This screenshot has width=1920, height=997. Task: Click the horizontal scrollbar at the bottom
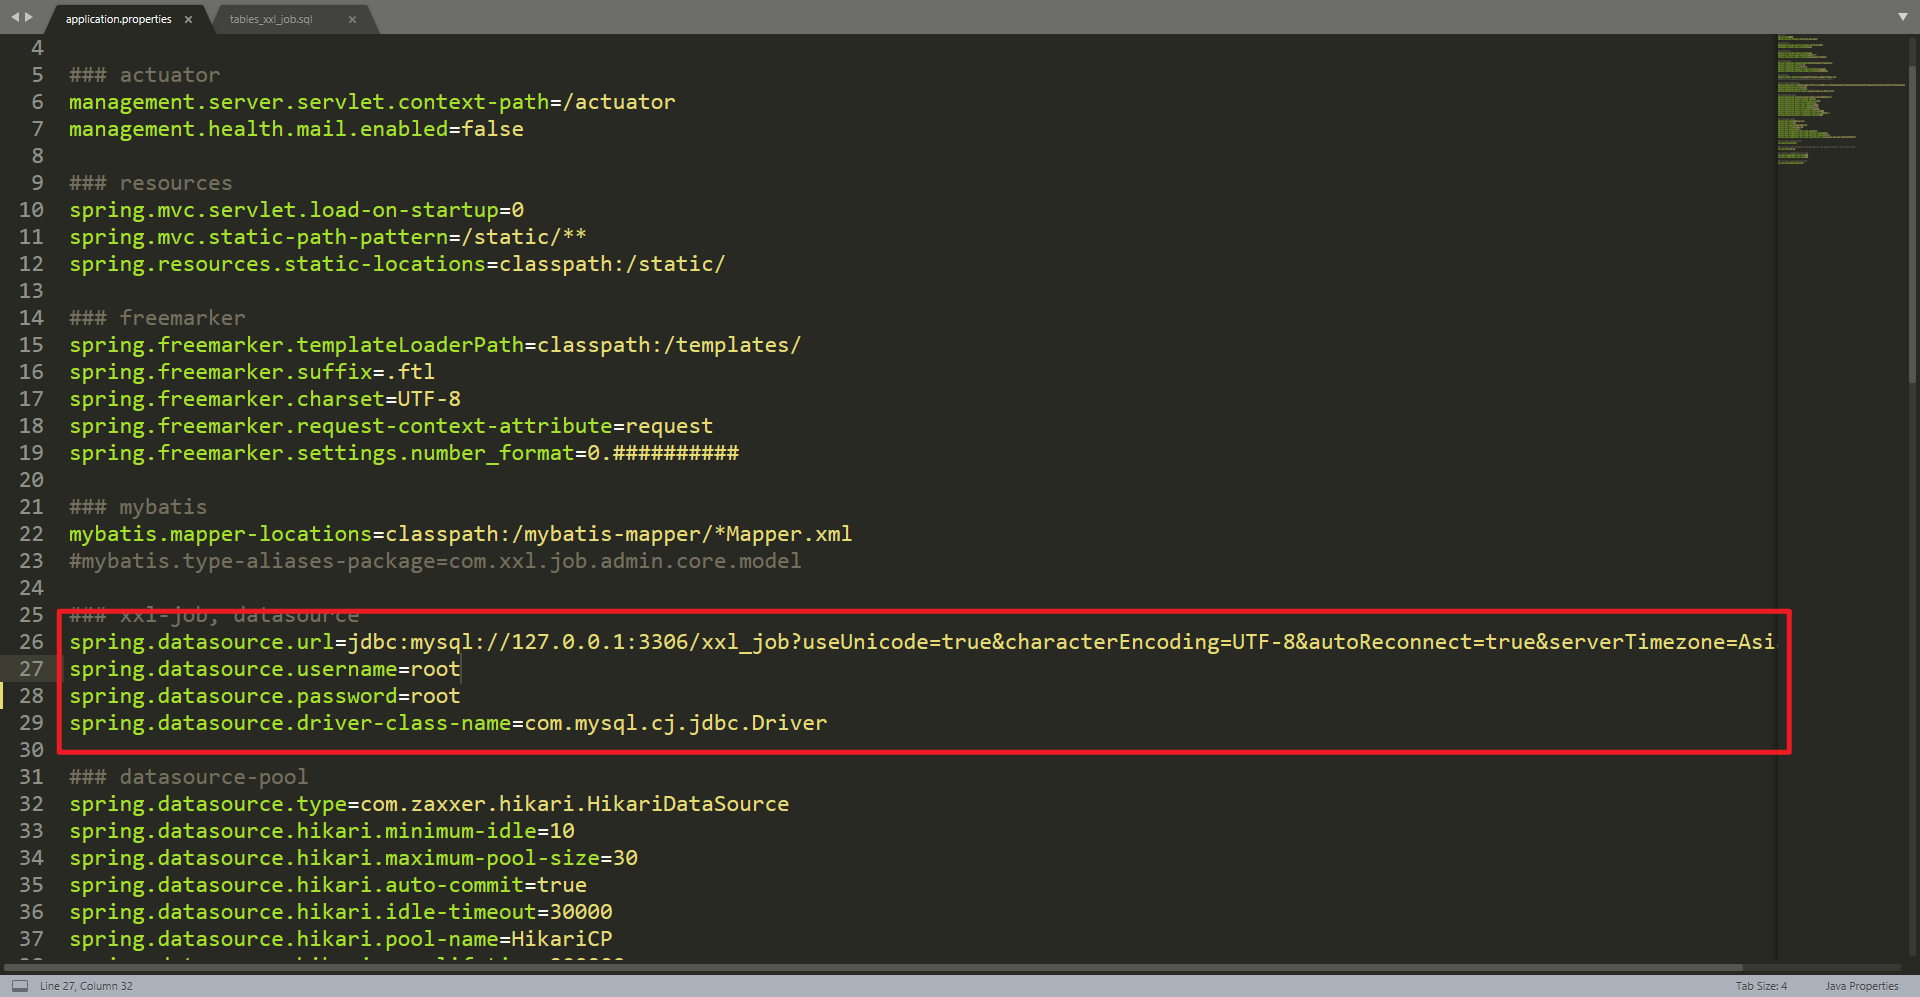click(872, 968)
